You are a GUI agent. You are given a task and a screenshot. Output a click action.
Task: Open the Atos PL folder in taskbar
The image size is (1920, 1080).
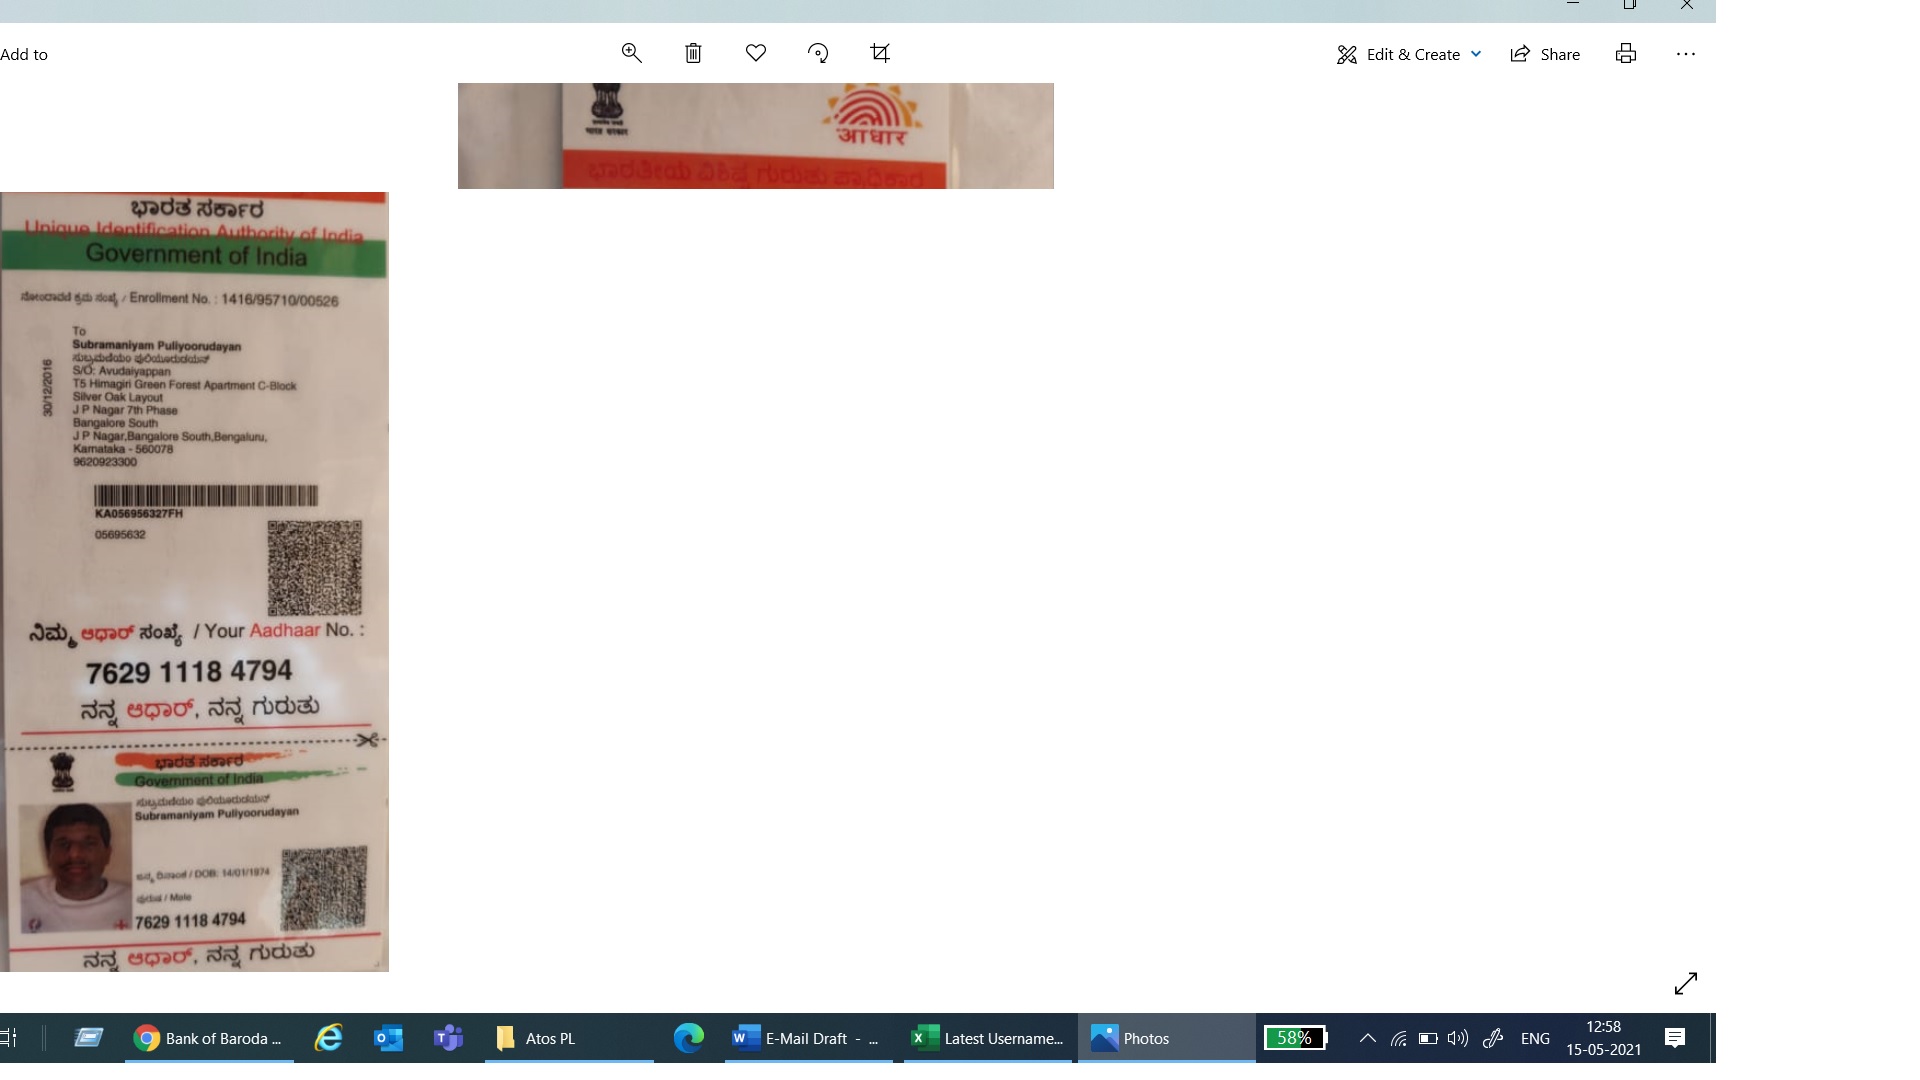[x=569, y=1038]
